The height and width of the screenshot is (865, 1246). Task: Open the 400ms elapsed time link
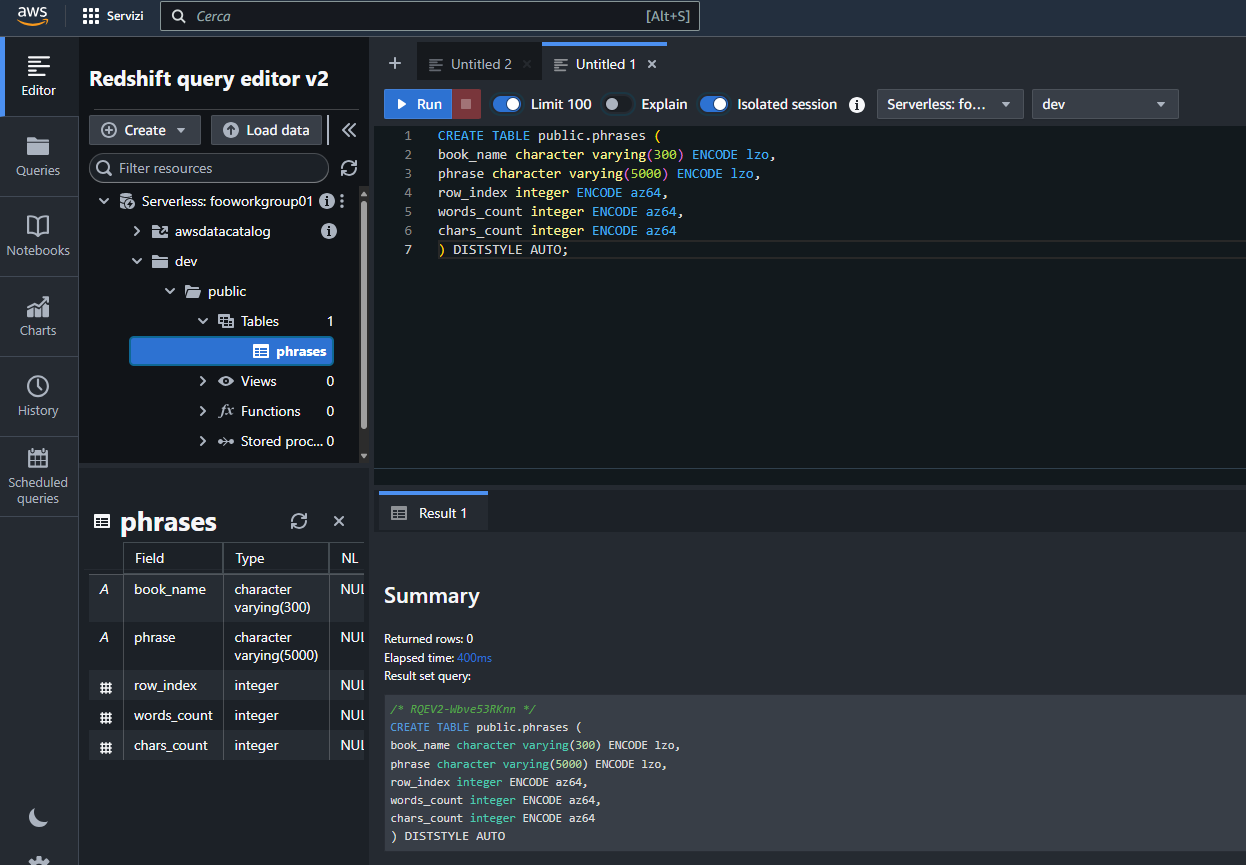coord(474,657)
